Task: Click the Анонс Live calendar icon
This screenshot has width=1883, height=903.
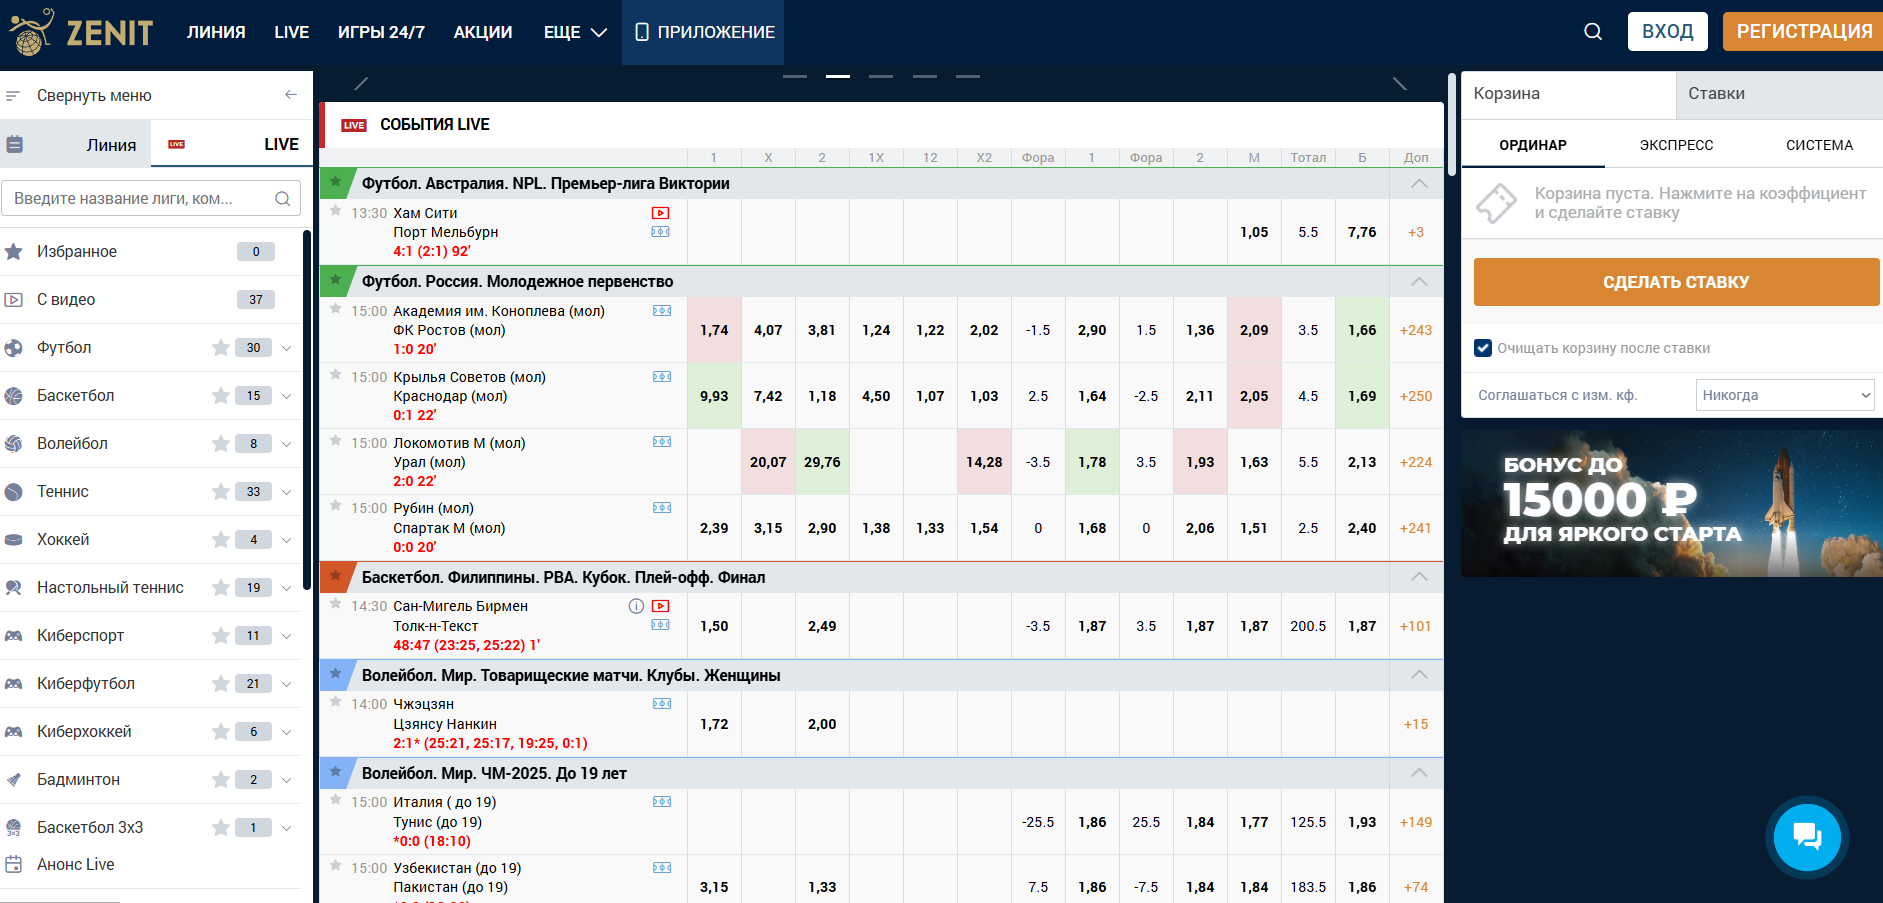Action: pos(14,864)
